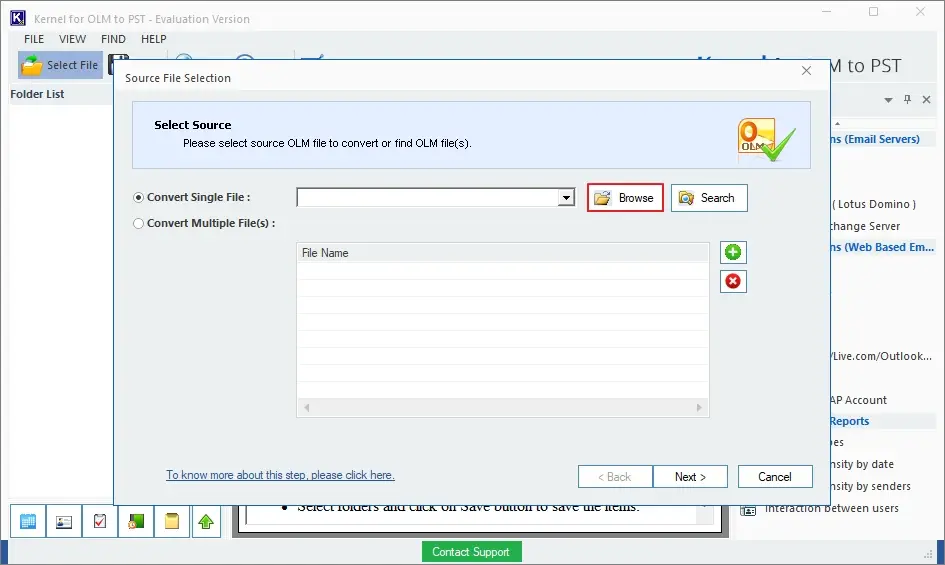This screenshot has height=565, width=945.
Task: Select the IMAP Account entry in right panel
Action: click(859, 400)
